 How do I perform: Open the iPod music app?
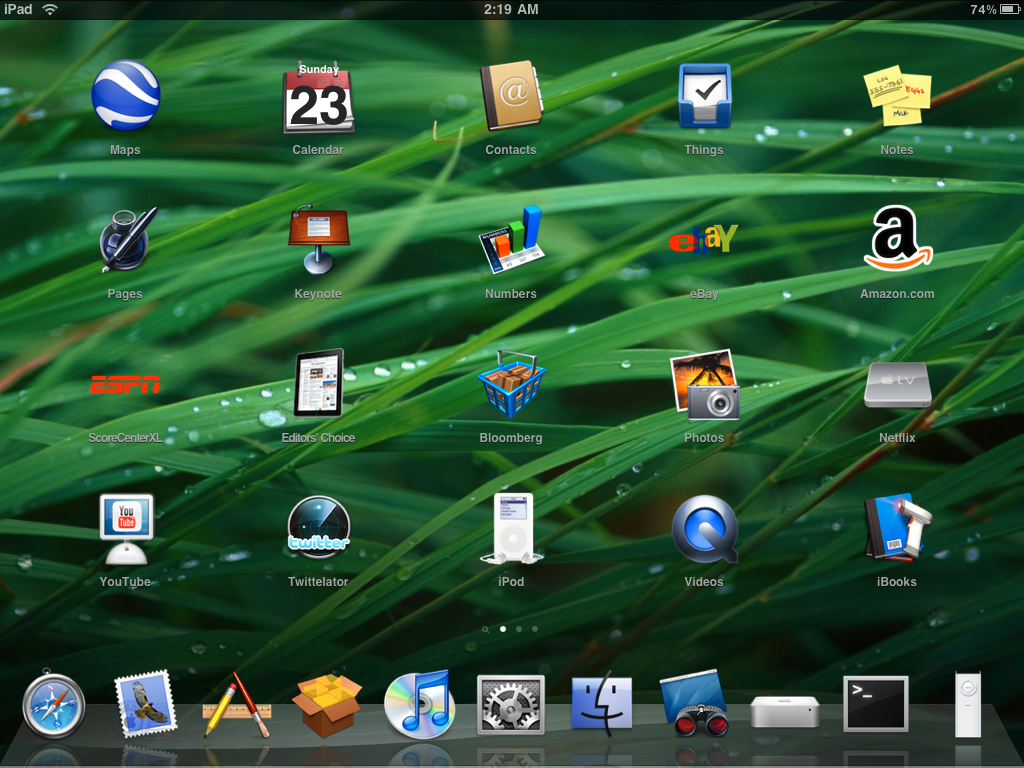point(513,528)
